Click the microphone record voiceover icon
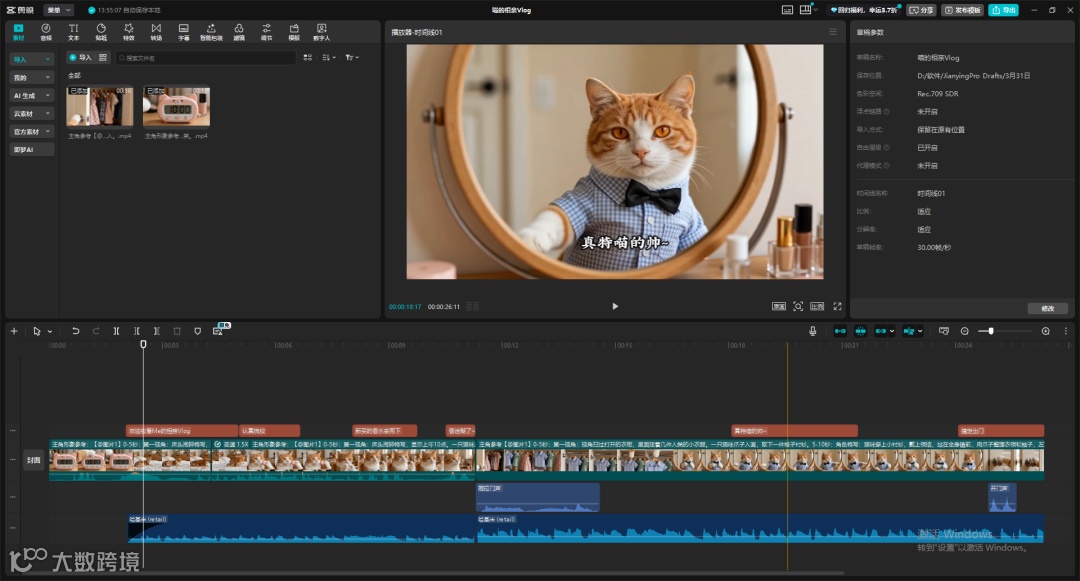This screenshot has width=1080, height=581. point(812,331)
